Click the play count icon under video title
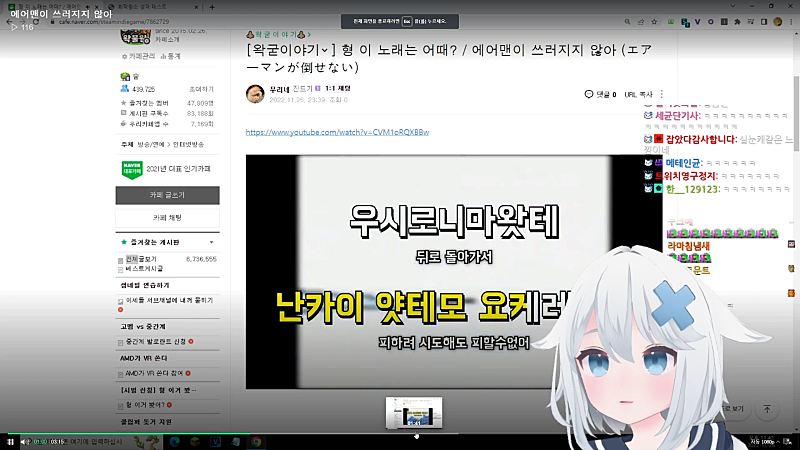The image size is (800, 450). pos(14,27)
